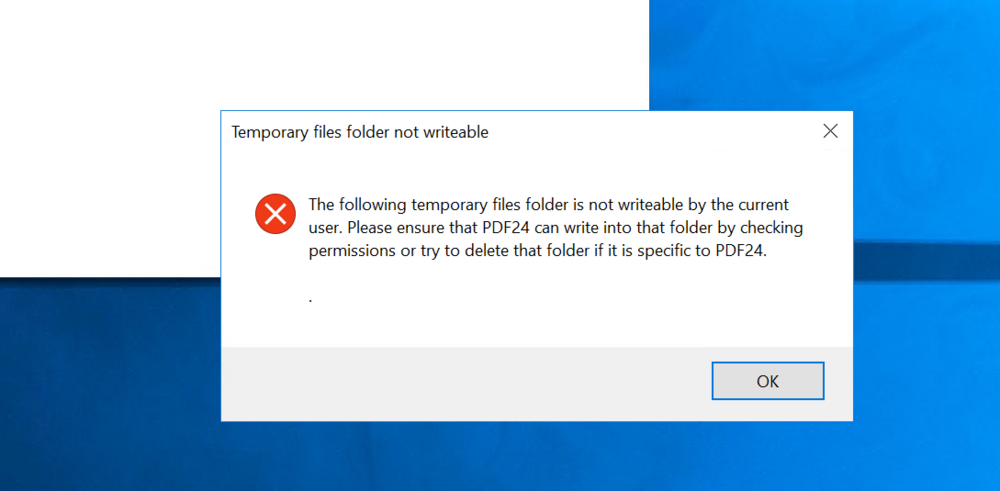Click second message line starting 'user. Please ensure'

click(555, 228)
